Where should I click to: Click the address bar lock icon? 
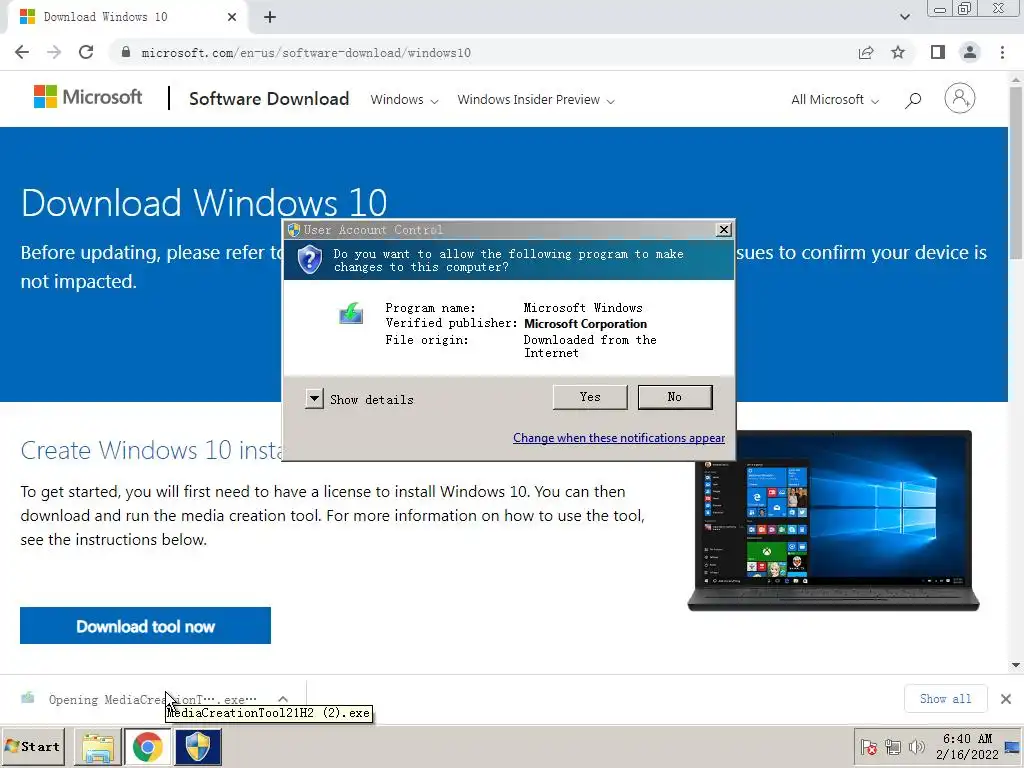126,52
